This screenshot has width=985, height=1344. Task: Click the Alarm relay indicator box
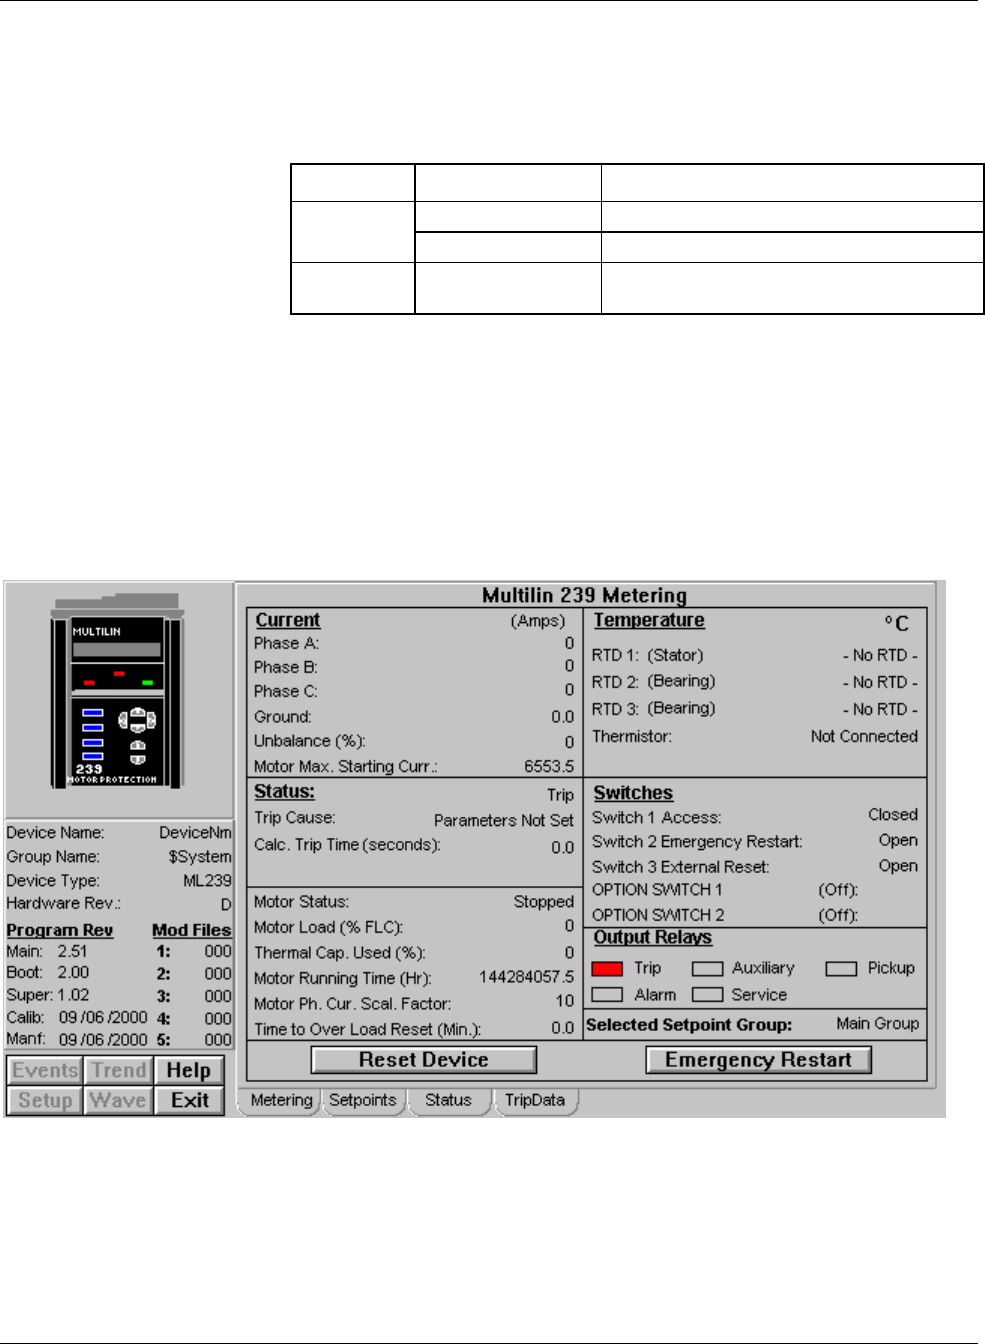(607, 995)
